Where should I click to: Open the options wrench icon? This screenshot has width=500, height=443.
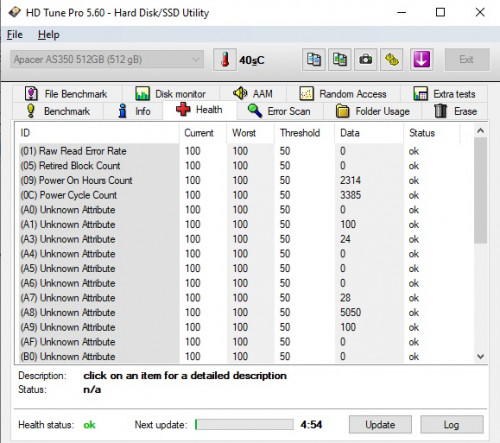click(x=392, y=60)
